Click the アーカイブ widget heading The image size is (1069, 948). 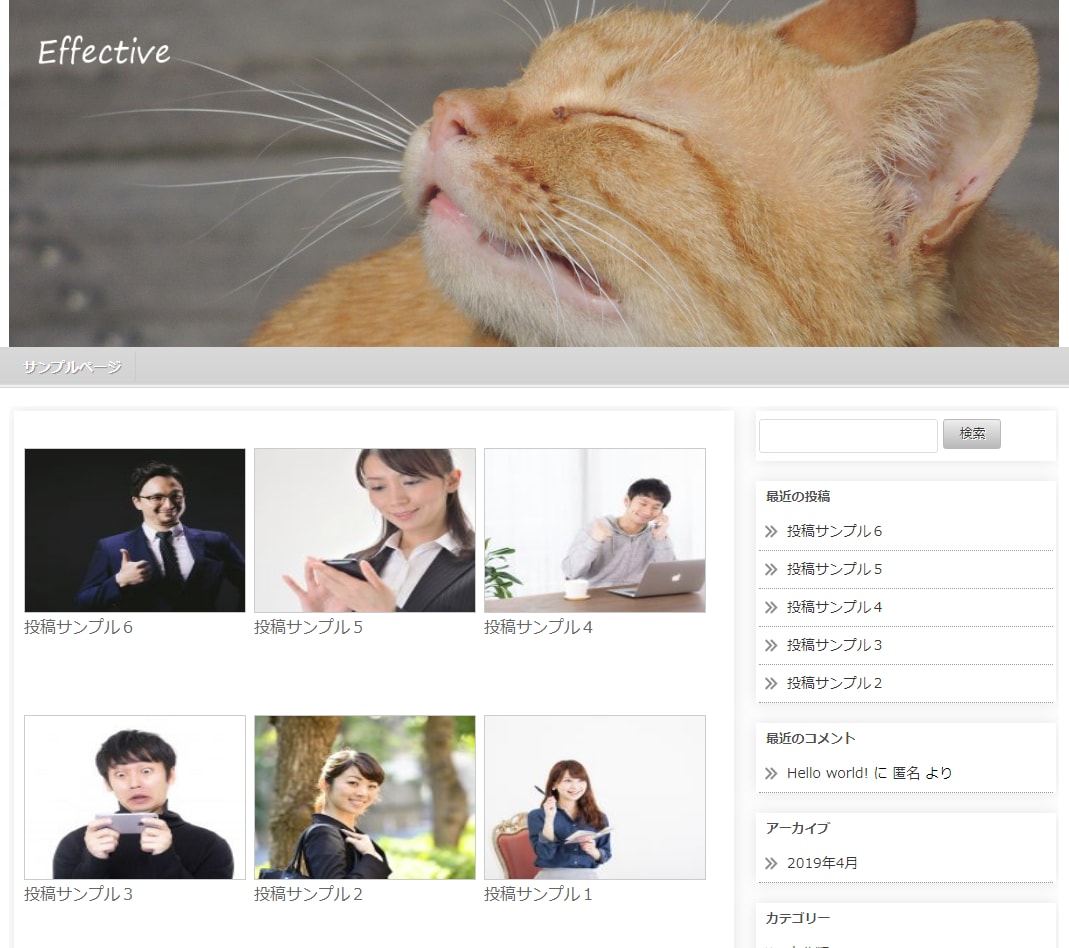(x=798, y=828)
